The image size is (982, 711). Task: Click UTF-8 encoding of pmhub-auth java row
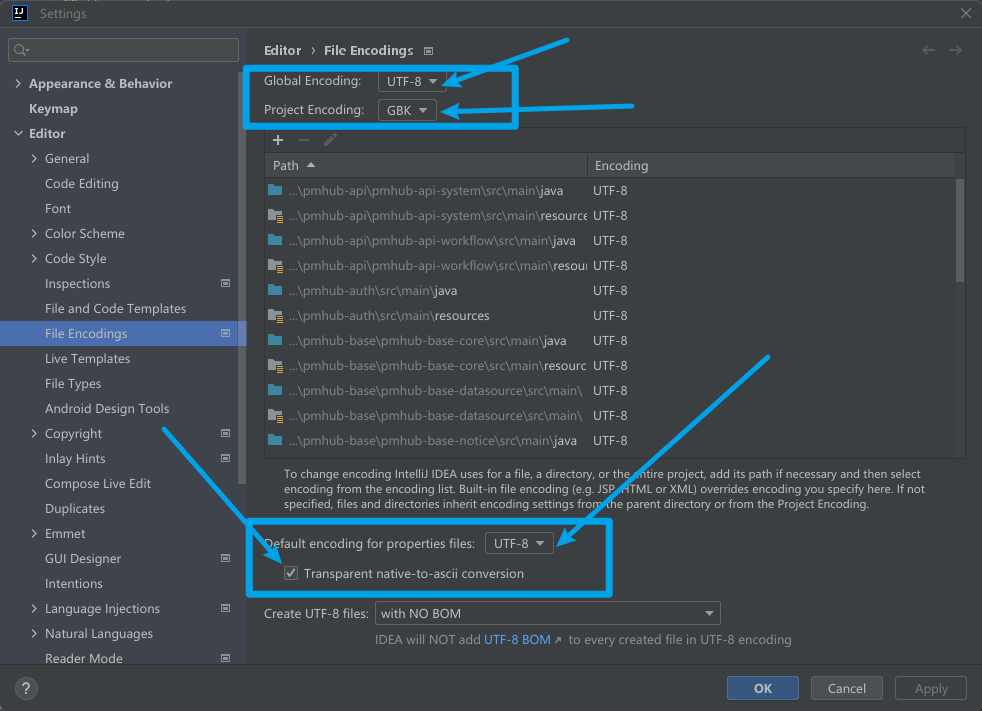pyautogui.click(x=610, y=291)
